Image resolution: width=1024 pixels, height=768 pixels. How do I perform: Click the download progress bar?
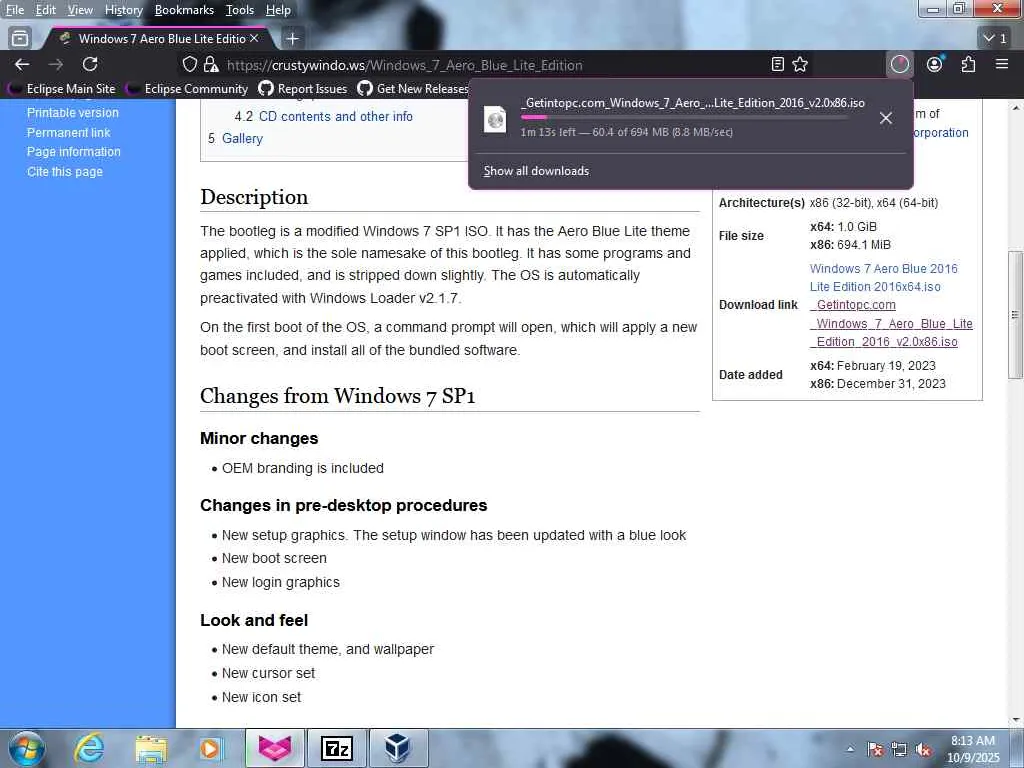684,118
